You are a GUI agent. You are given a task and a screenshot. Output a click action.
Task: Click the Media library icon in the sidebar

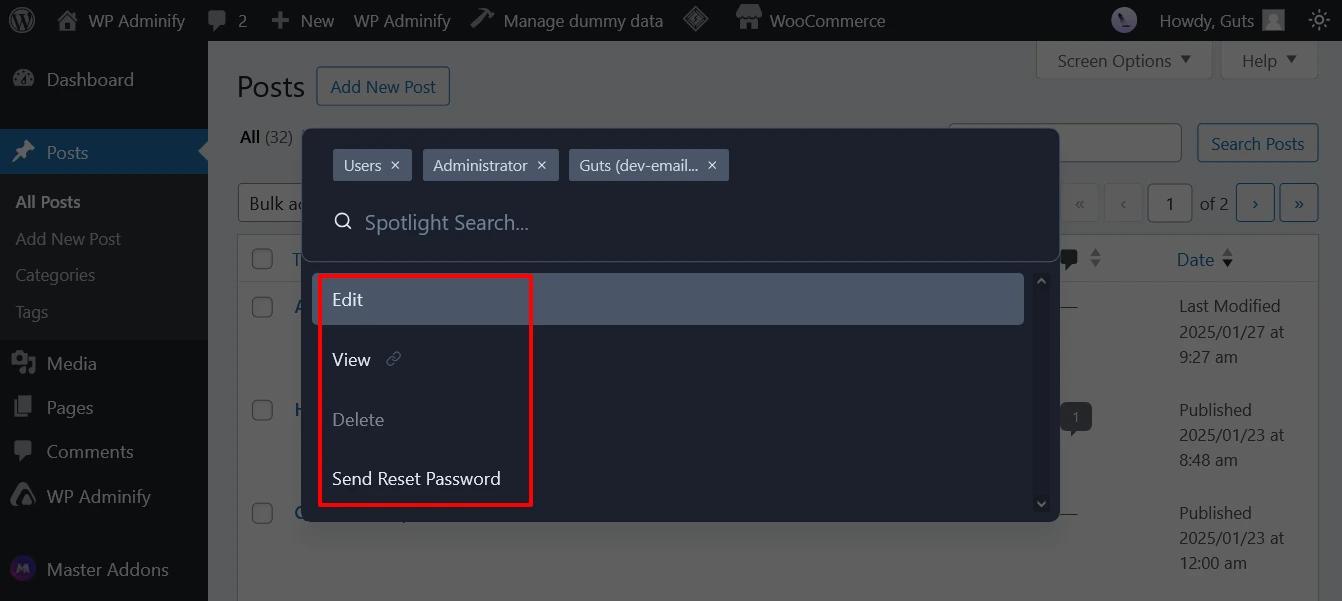click(22, 362)
